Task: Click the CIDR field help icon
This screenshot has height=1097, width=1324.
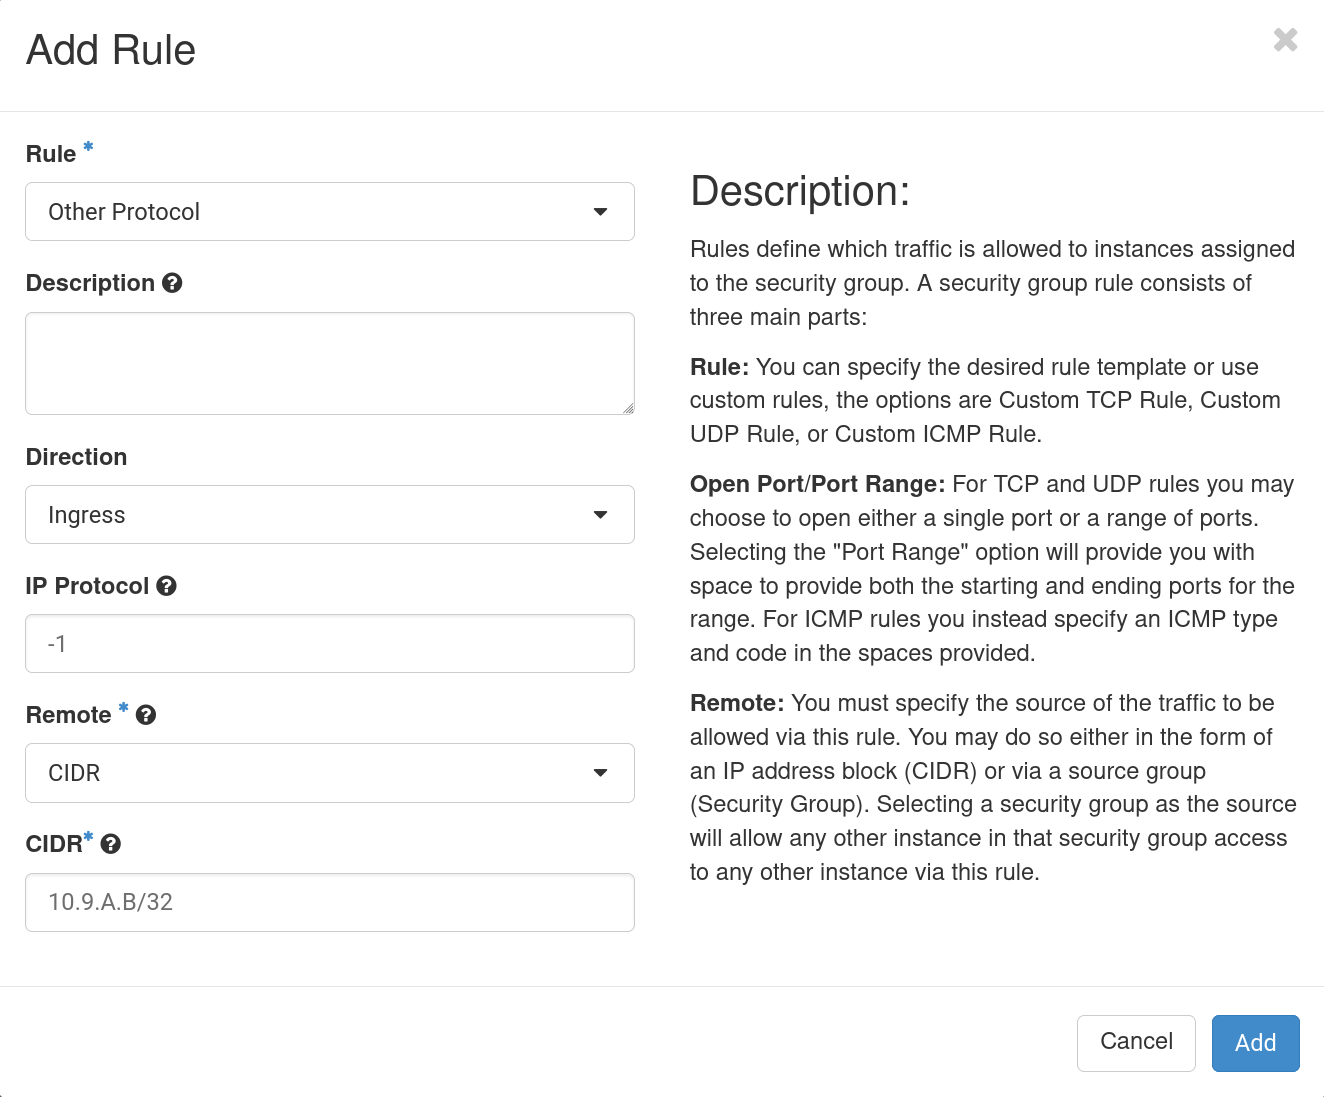Action: [111, 844]
